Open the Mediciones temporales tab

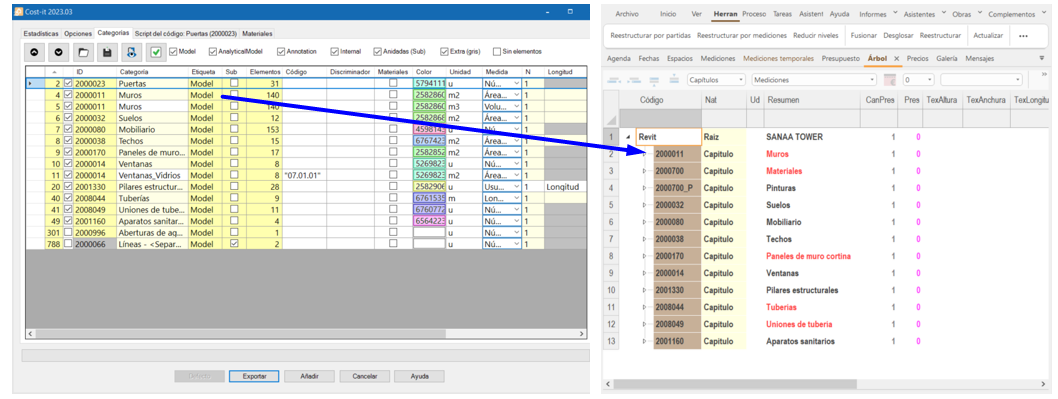pos(778,59)
